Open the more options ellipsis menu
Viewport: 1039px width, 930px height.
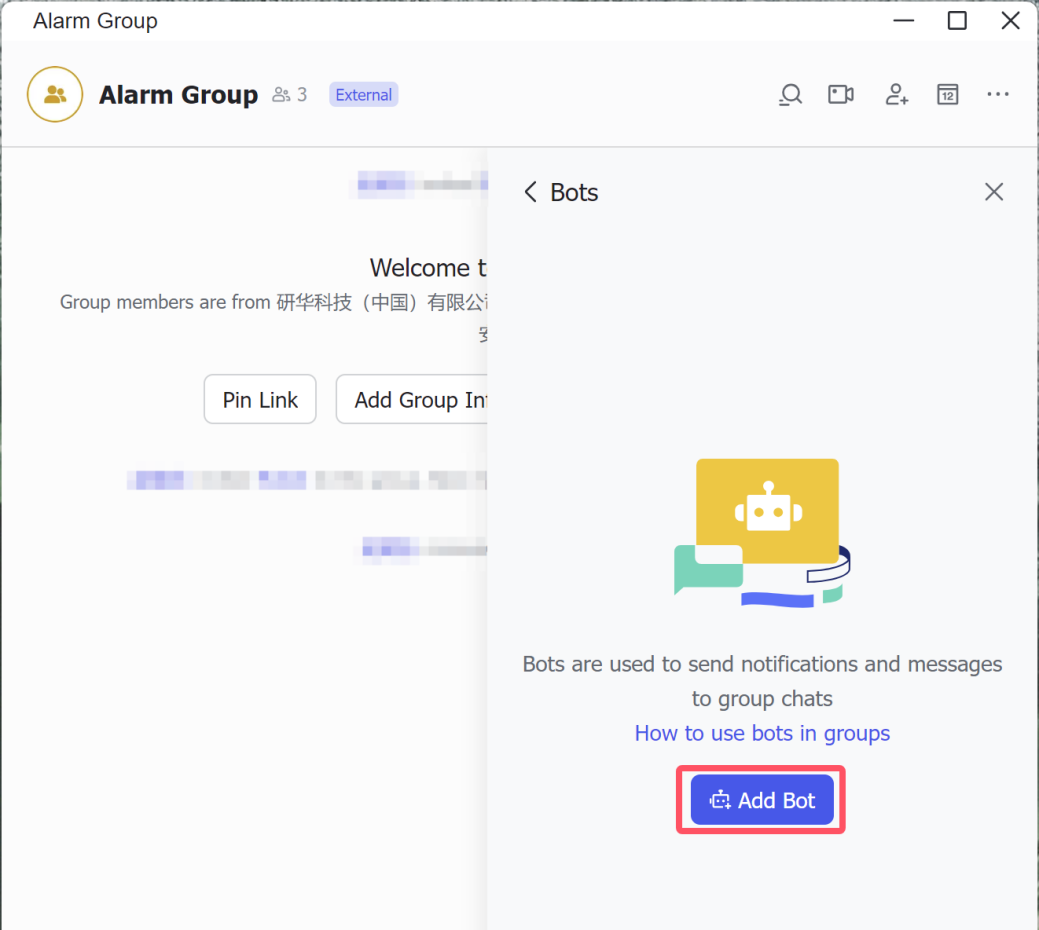click(x=997, y=95)
